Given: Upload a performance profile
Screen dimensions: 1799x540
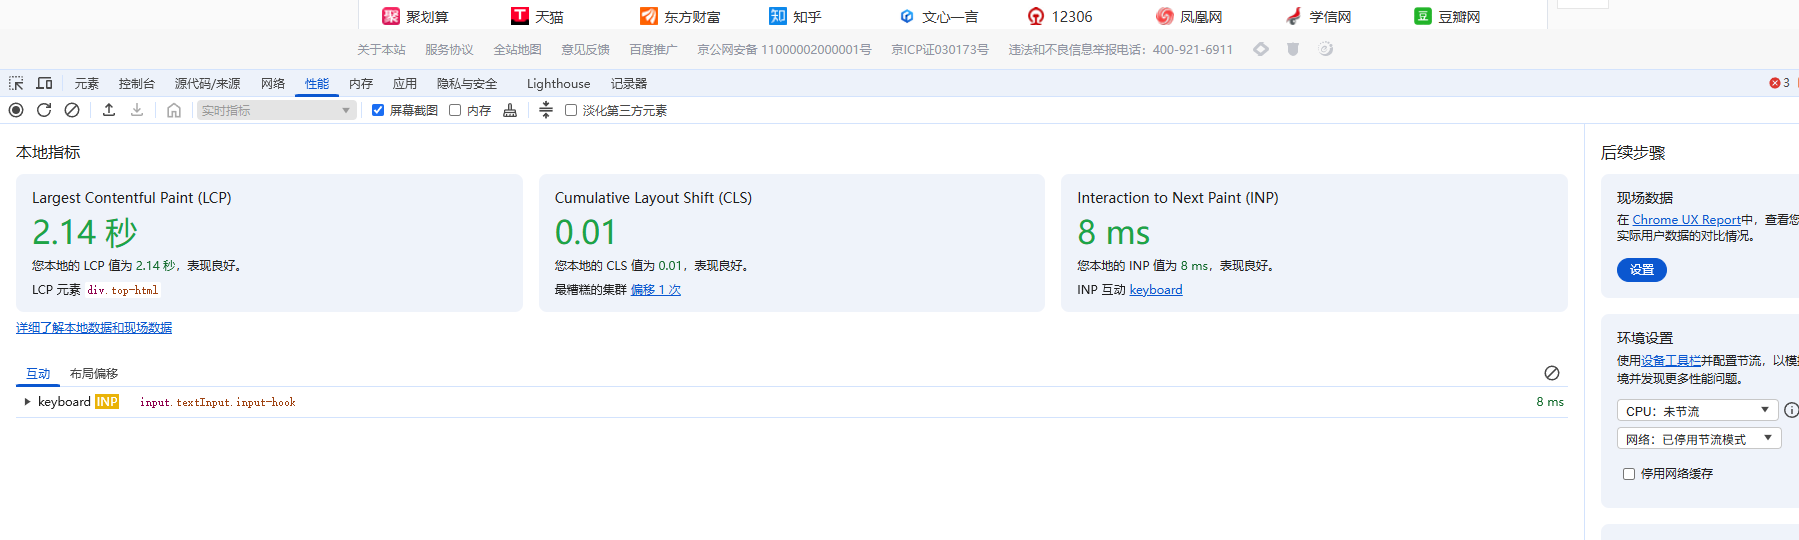Looking at the screenshot, I should coord(109,110).
